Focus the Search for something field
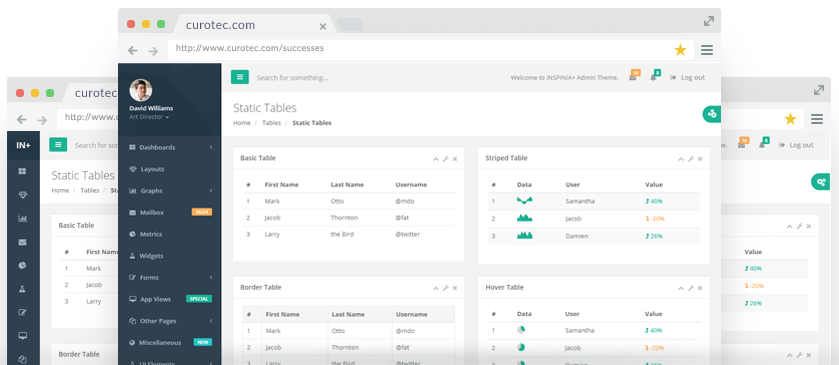This screenshot has width=839, height=365. [x=292, y=78]
